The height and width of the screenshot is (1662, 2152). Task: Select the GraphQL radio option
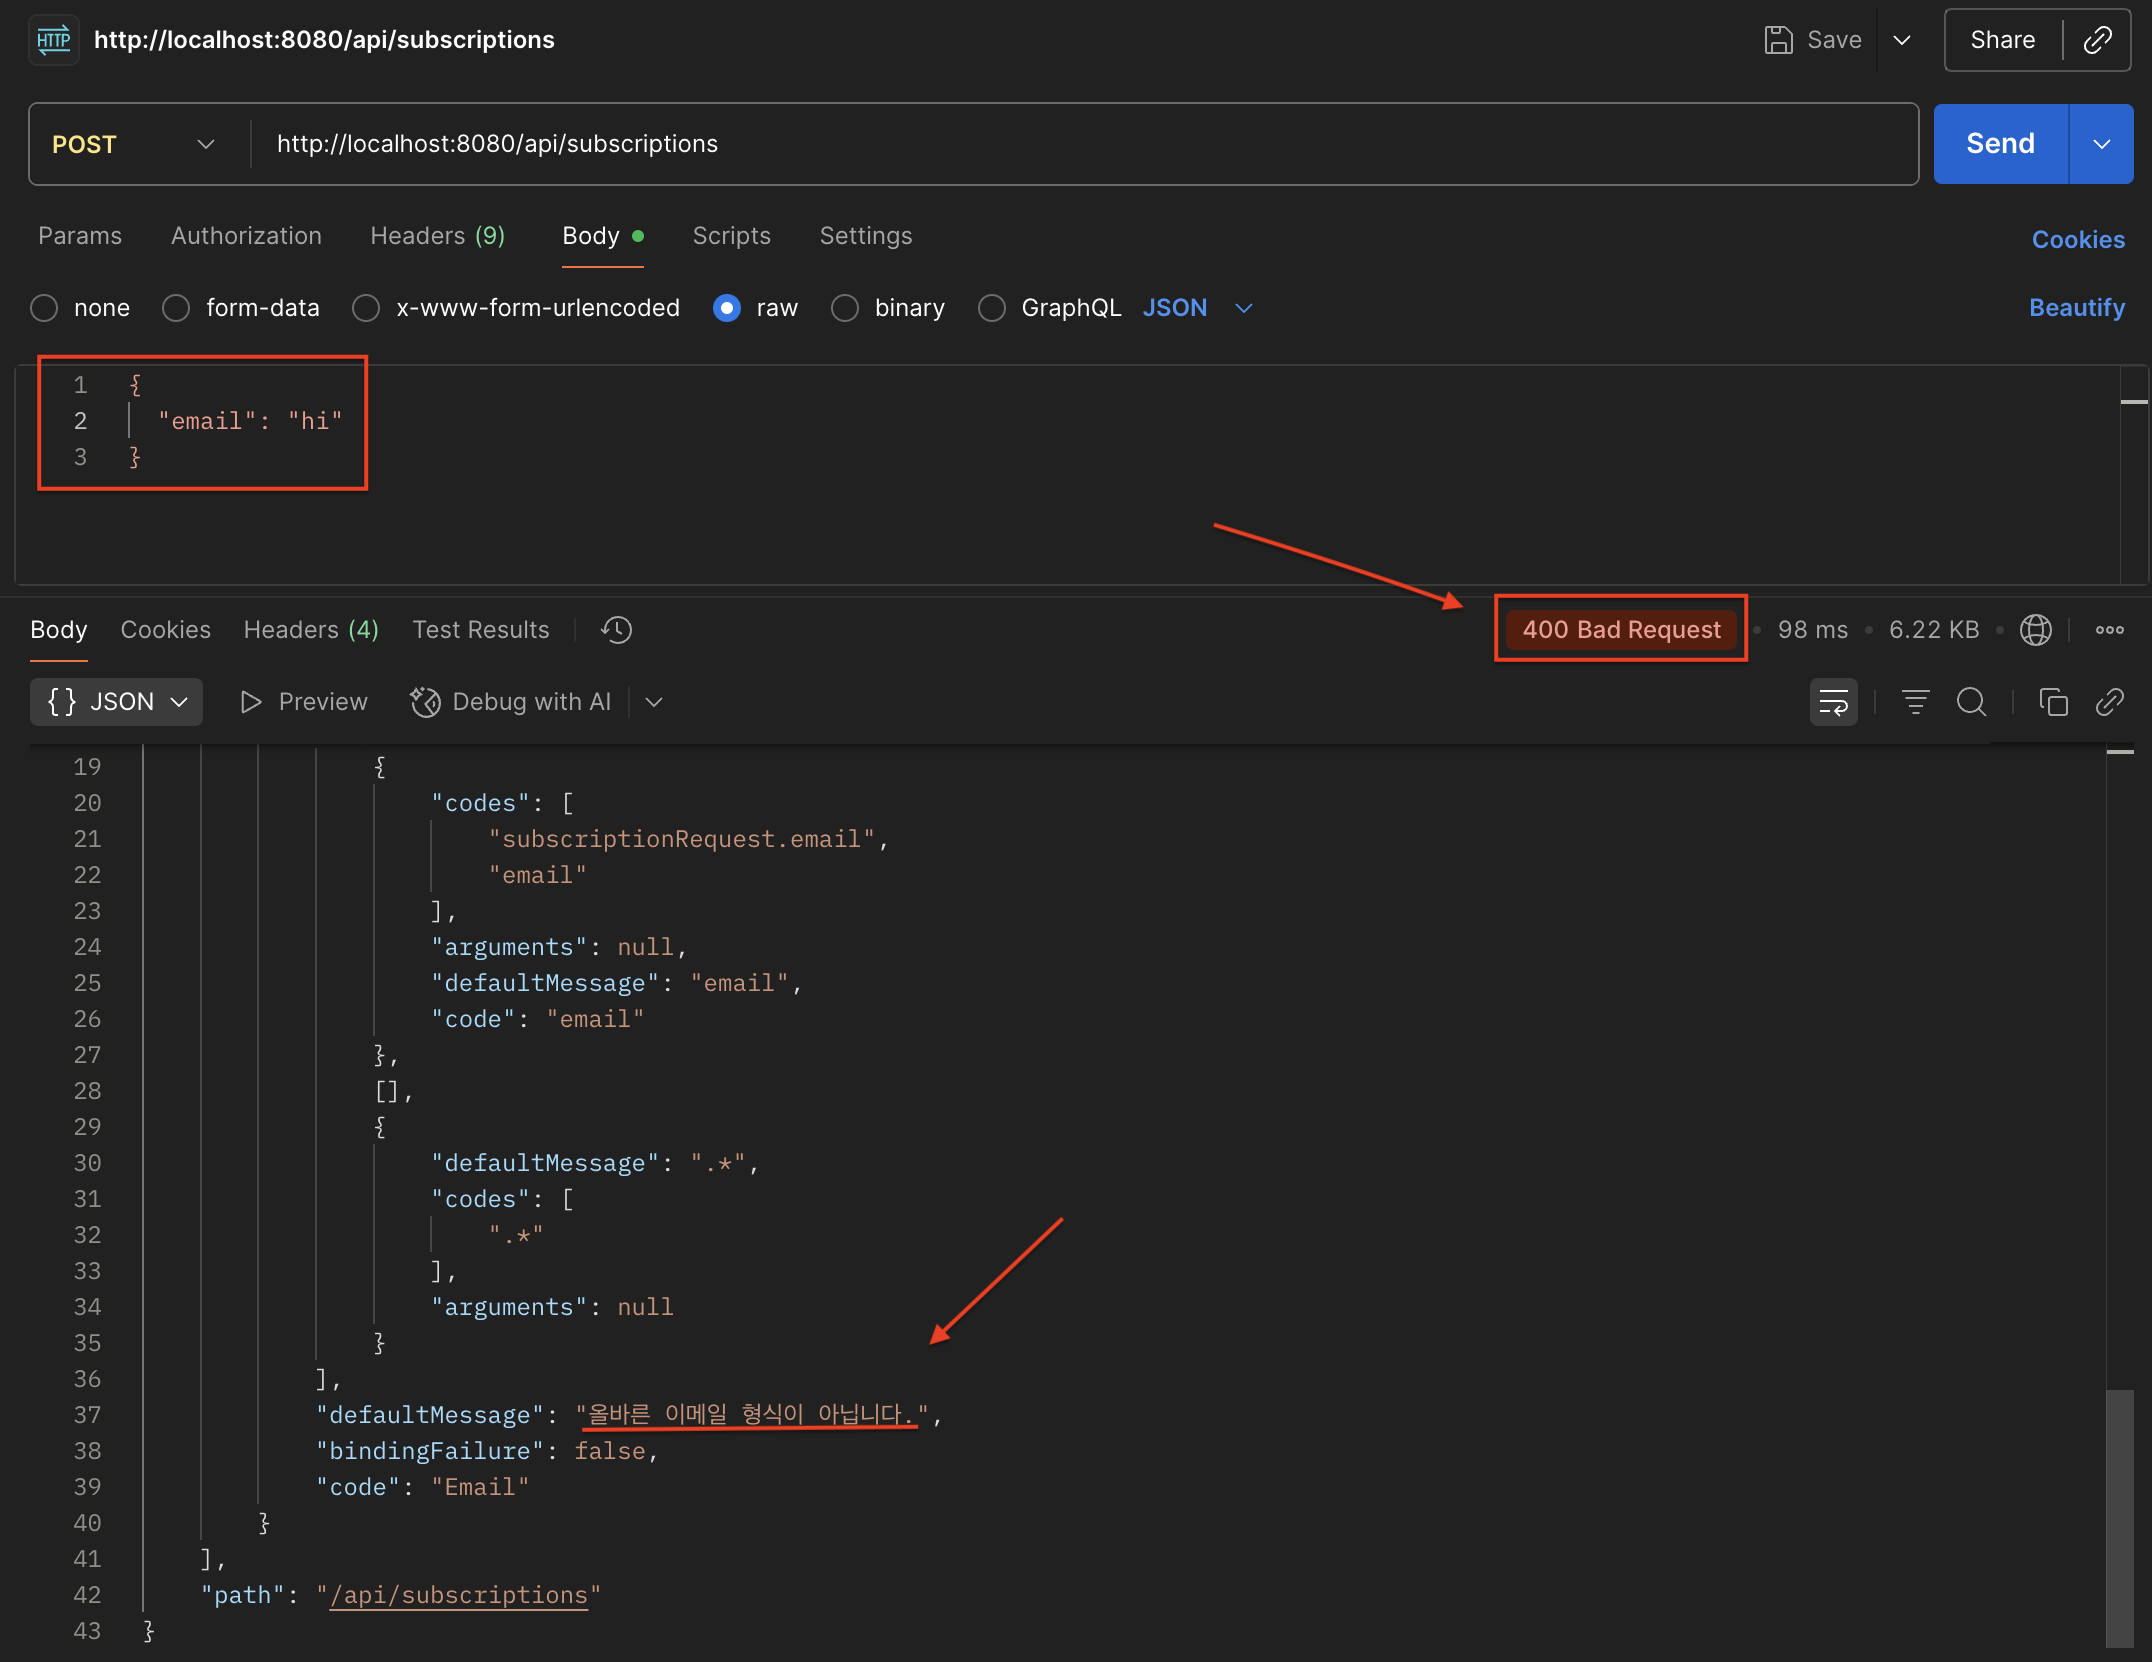992,308
